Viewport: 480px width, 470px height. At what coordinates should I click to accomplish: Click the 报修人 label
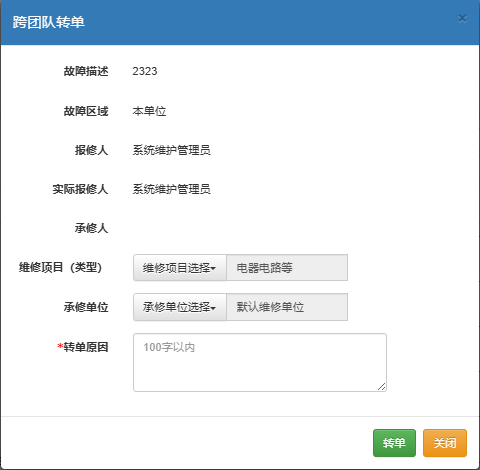(x=91, y=150)
